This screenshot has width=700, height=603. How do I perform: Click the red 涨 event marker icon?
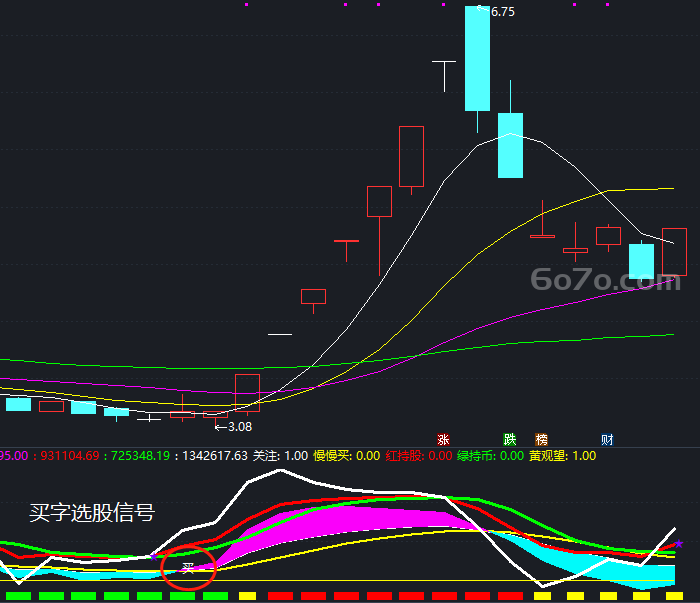(x=443, y=440)
